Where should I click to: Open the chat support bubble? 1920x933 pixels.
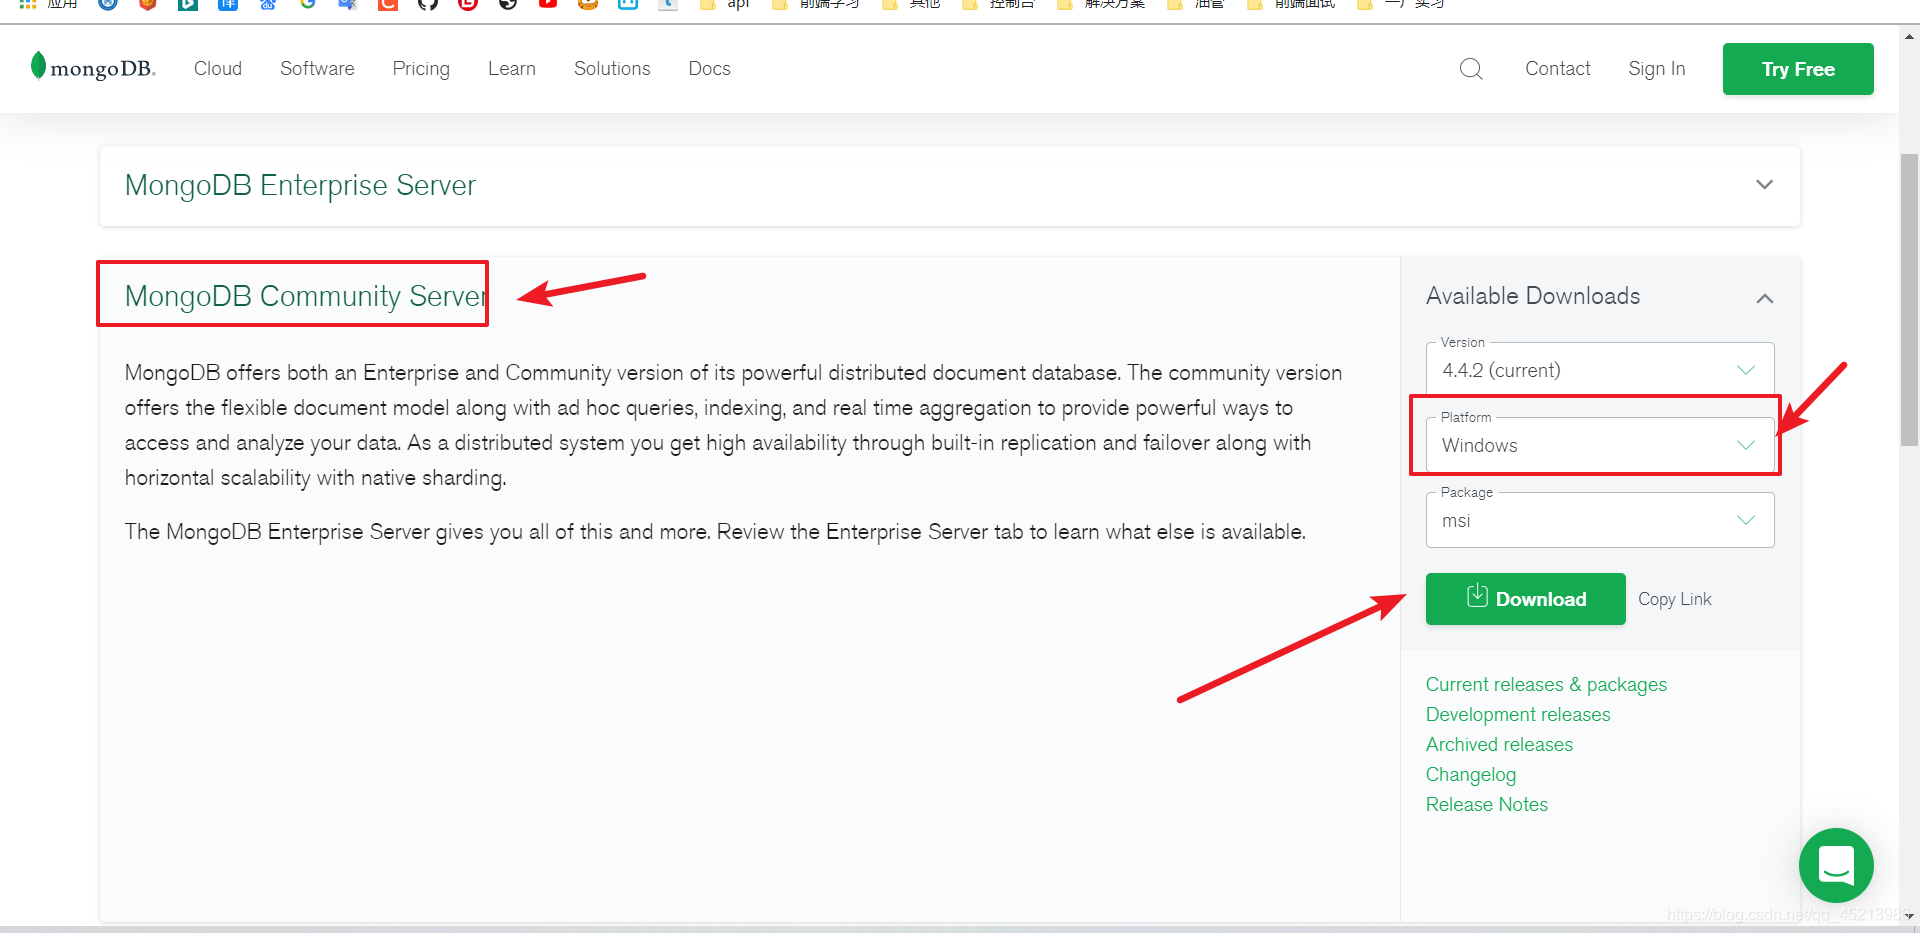[1836, 865]
